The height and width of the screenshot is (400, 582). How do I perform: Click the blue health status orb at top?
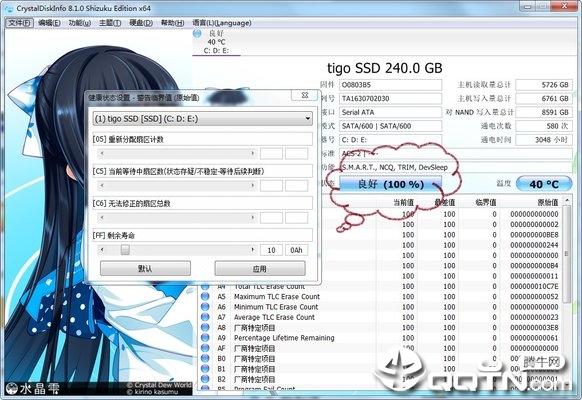197,33
